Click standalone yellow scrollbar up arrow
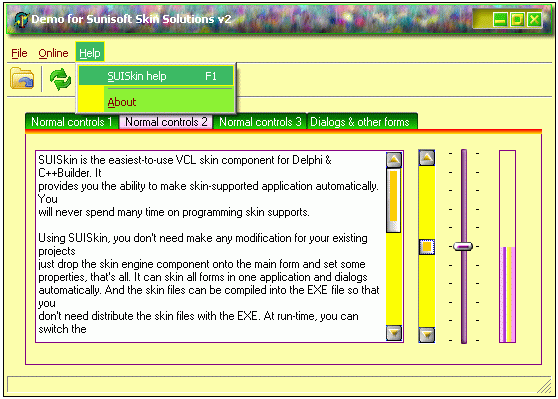The image size is (558, 399). coord(427,158)
